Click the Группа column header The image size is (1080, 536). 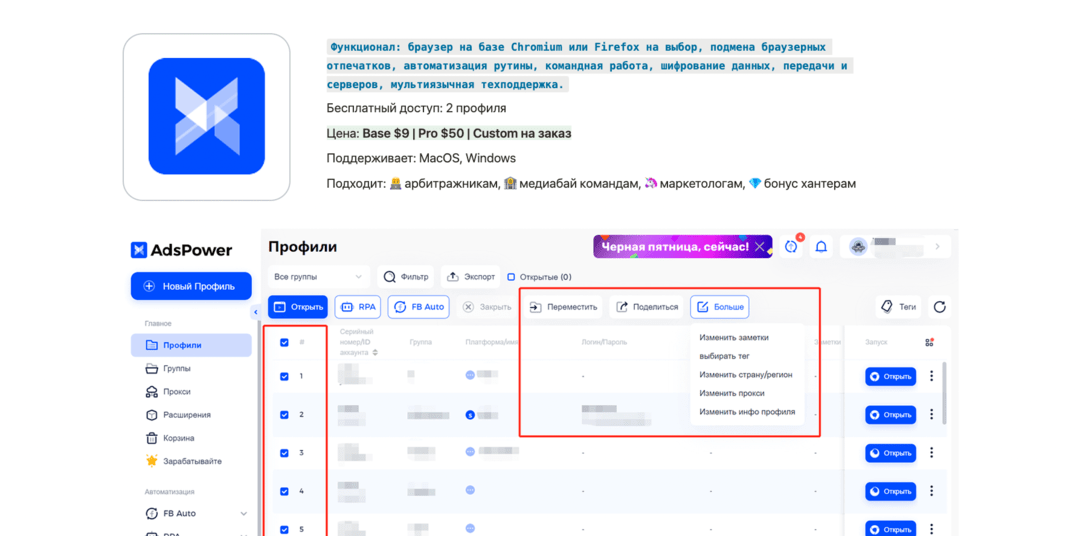point(420,342)
